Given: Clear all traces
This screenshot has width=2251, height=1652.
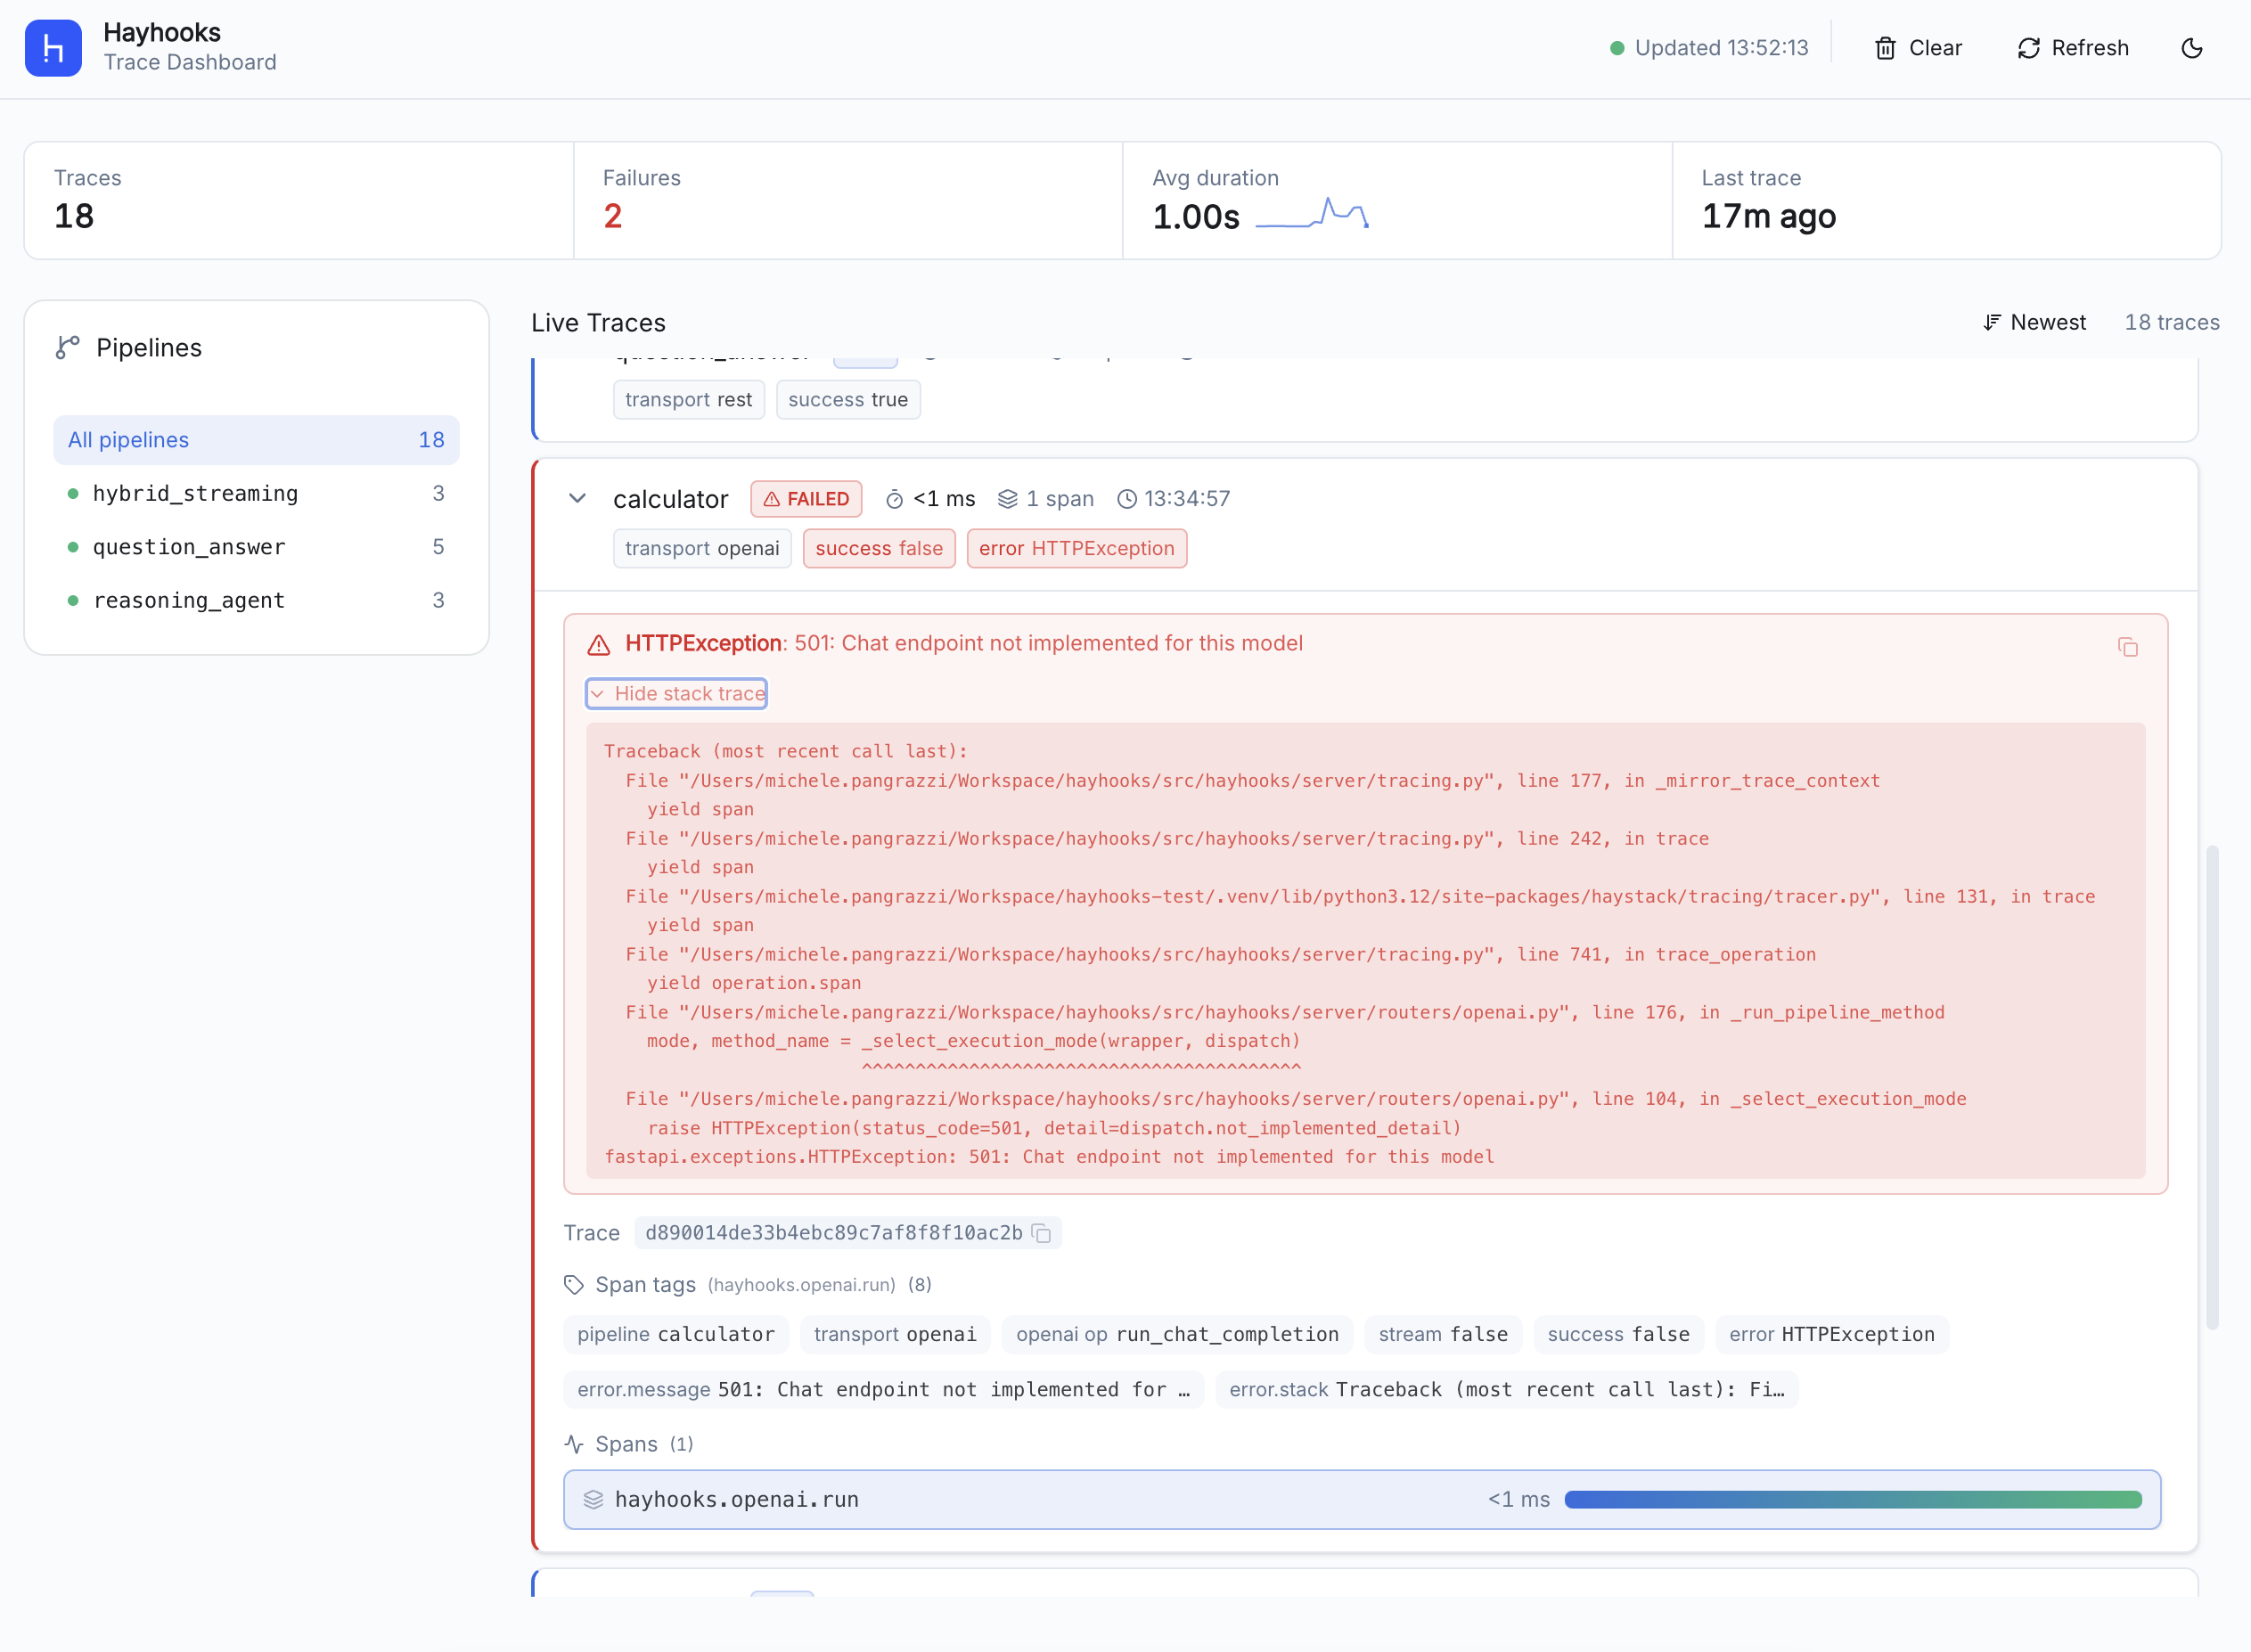Looking at the screenshot, I should tap(1918, 48).
